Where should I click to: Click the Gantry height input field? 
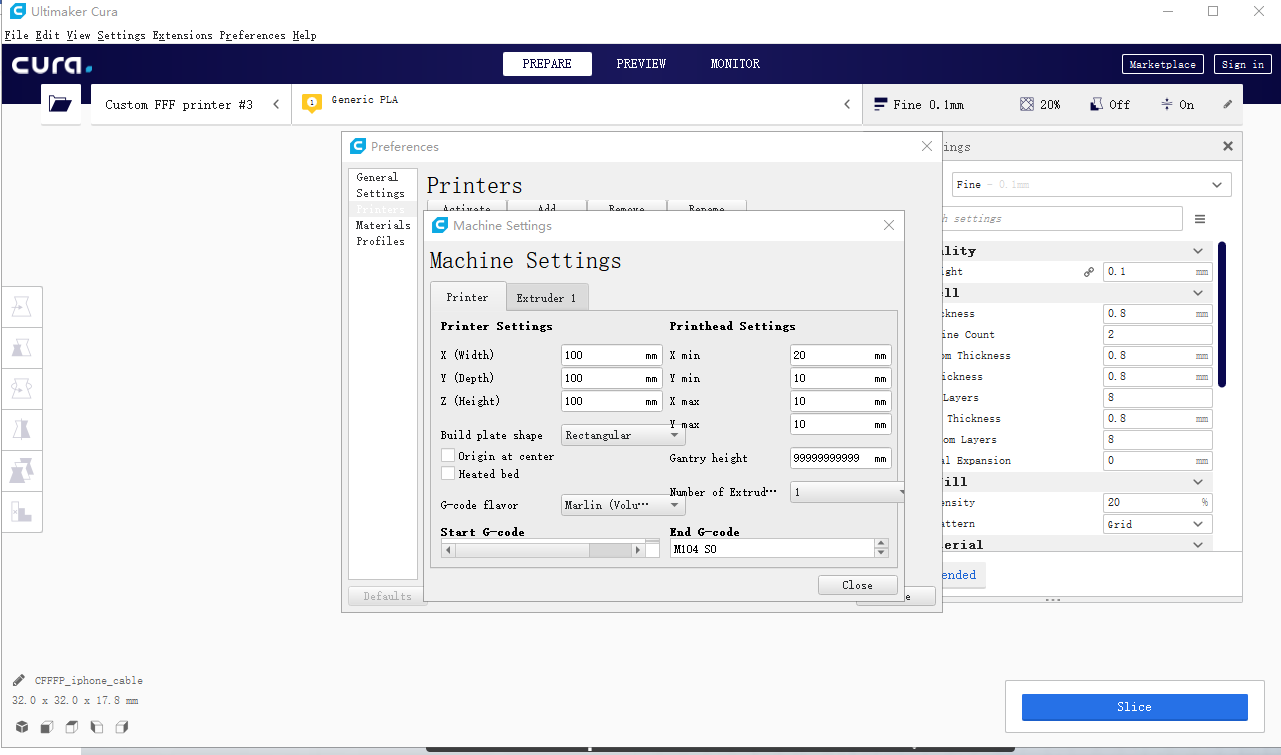[840, 458]
